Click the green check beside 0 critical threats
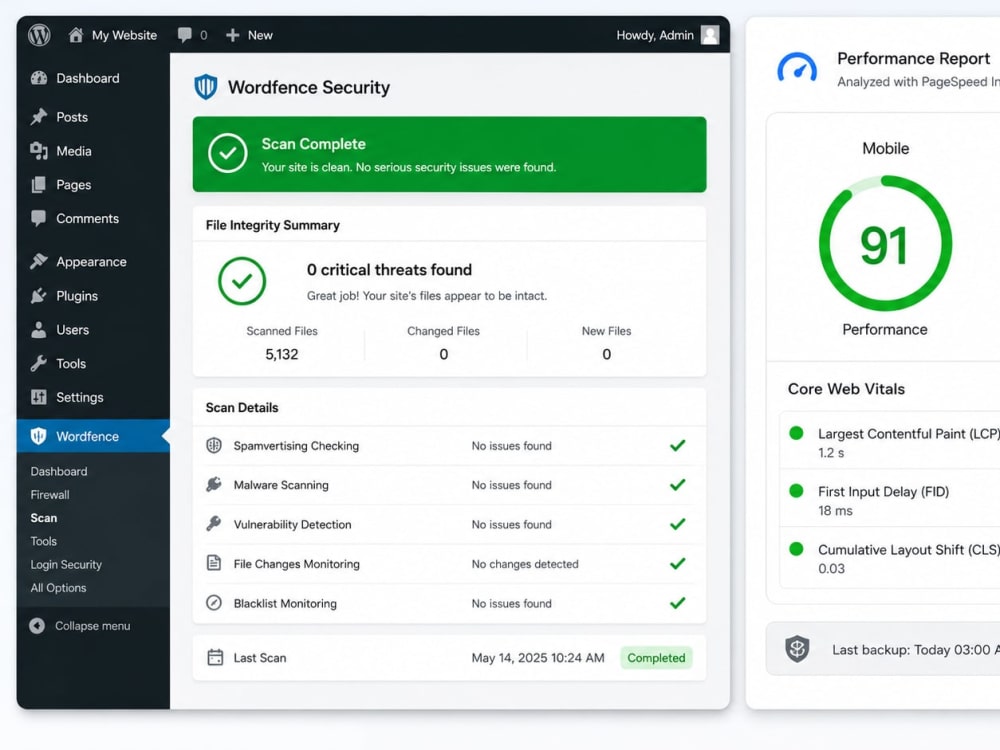The width and height of the screenshot is (1000, 750). 242,281
